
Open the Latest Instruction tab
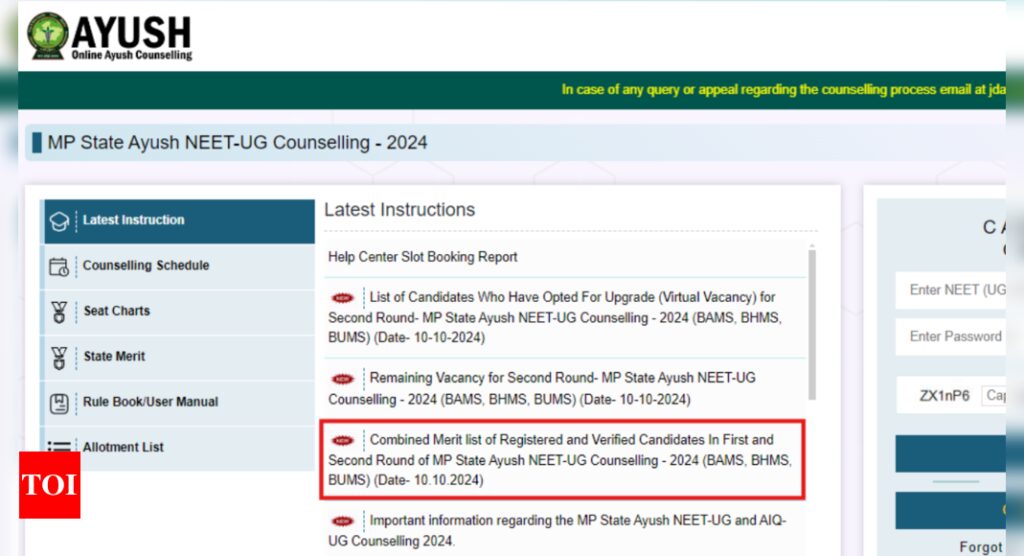pos(178,221)
